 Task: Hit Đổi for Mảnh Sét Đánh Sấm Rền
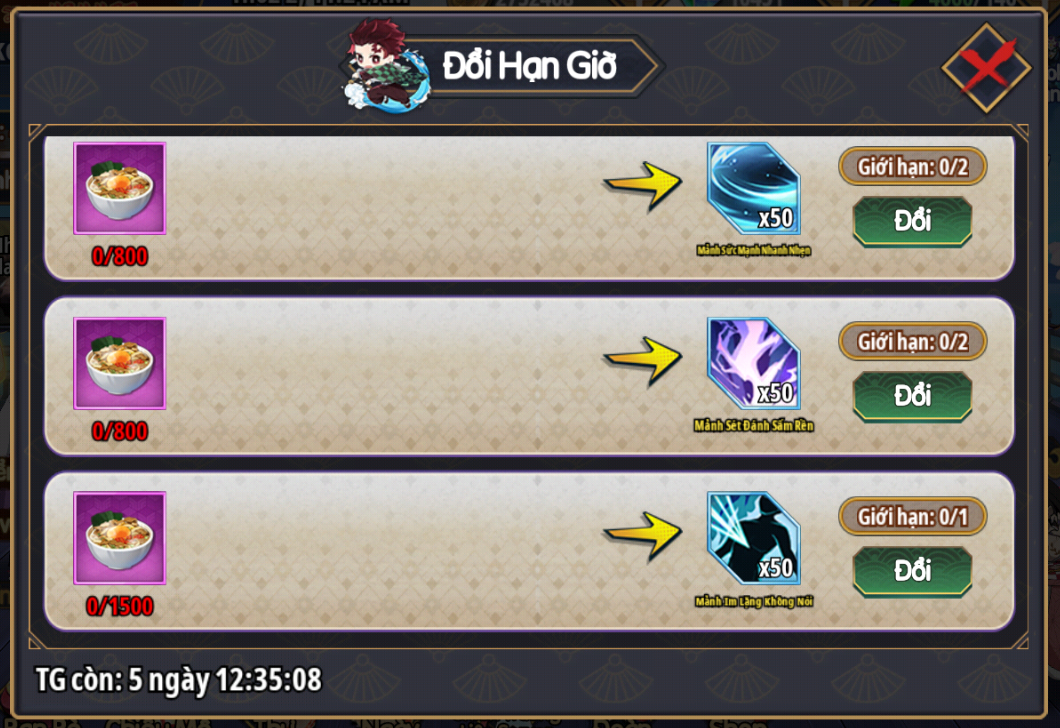tap(913, 396)
